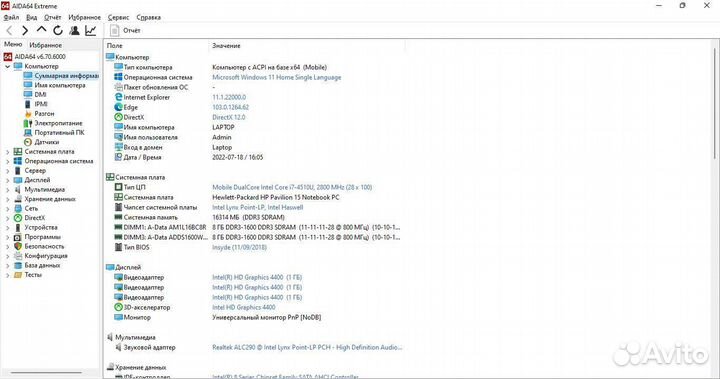The image size is (720, 379).
Task: Click the Internet Explorer icon in report
Action: tap(118, 97)
